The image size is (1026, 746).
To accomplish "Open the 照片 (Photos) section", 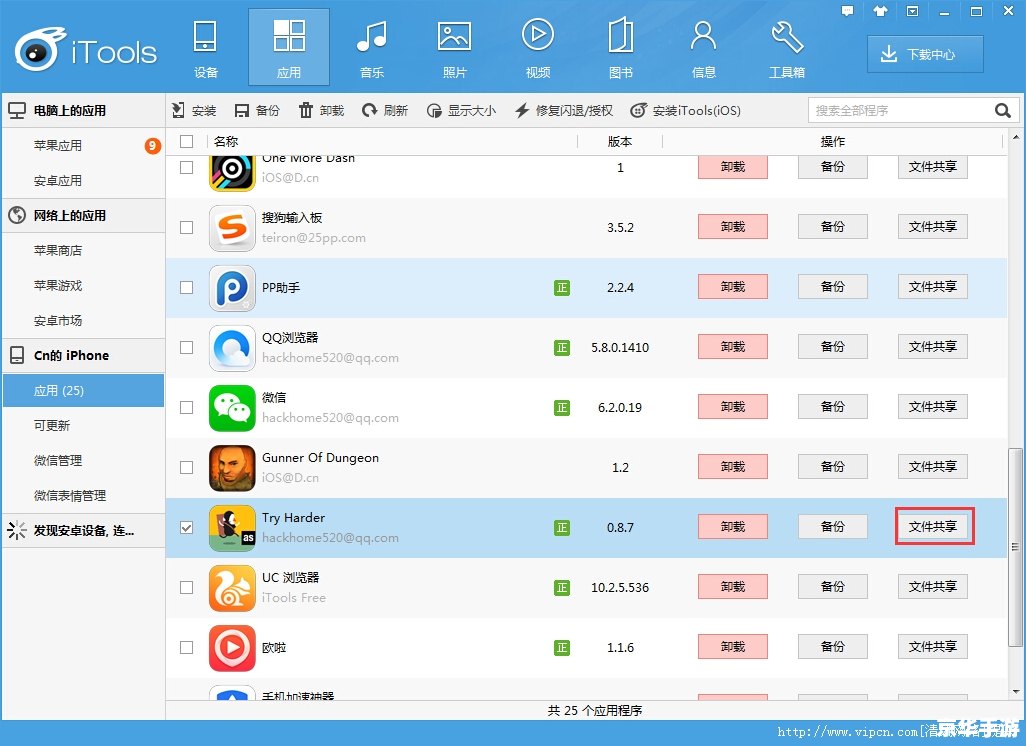I will click(x=455, y=48).
